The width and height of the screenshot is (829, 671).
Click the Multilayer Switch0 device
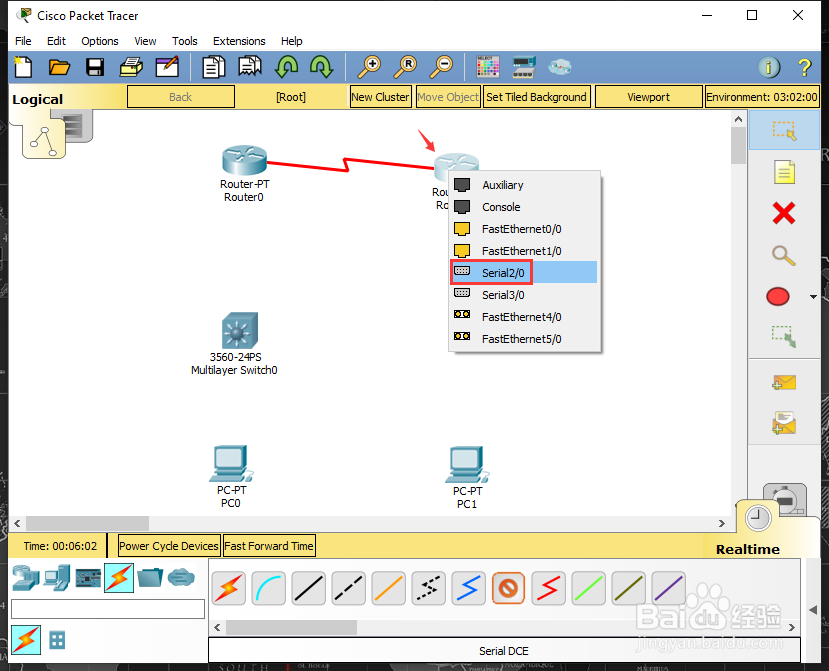click(239, 330)
